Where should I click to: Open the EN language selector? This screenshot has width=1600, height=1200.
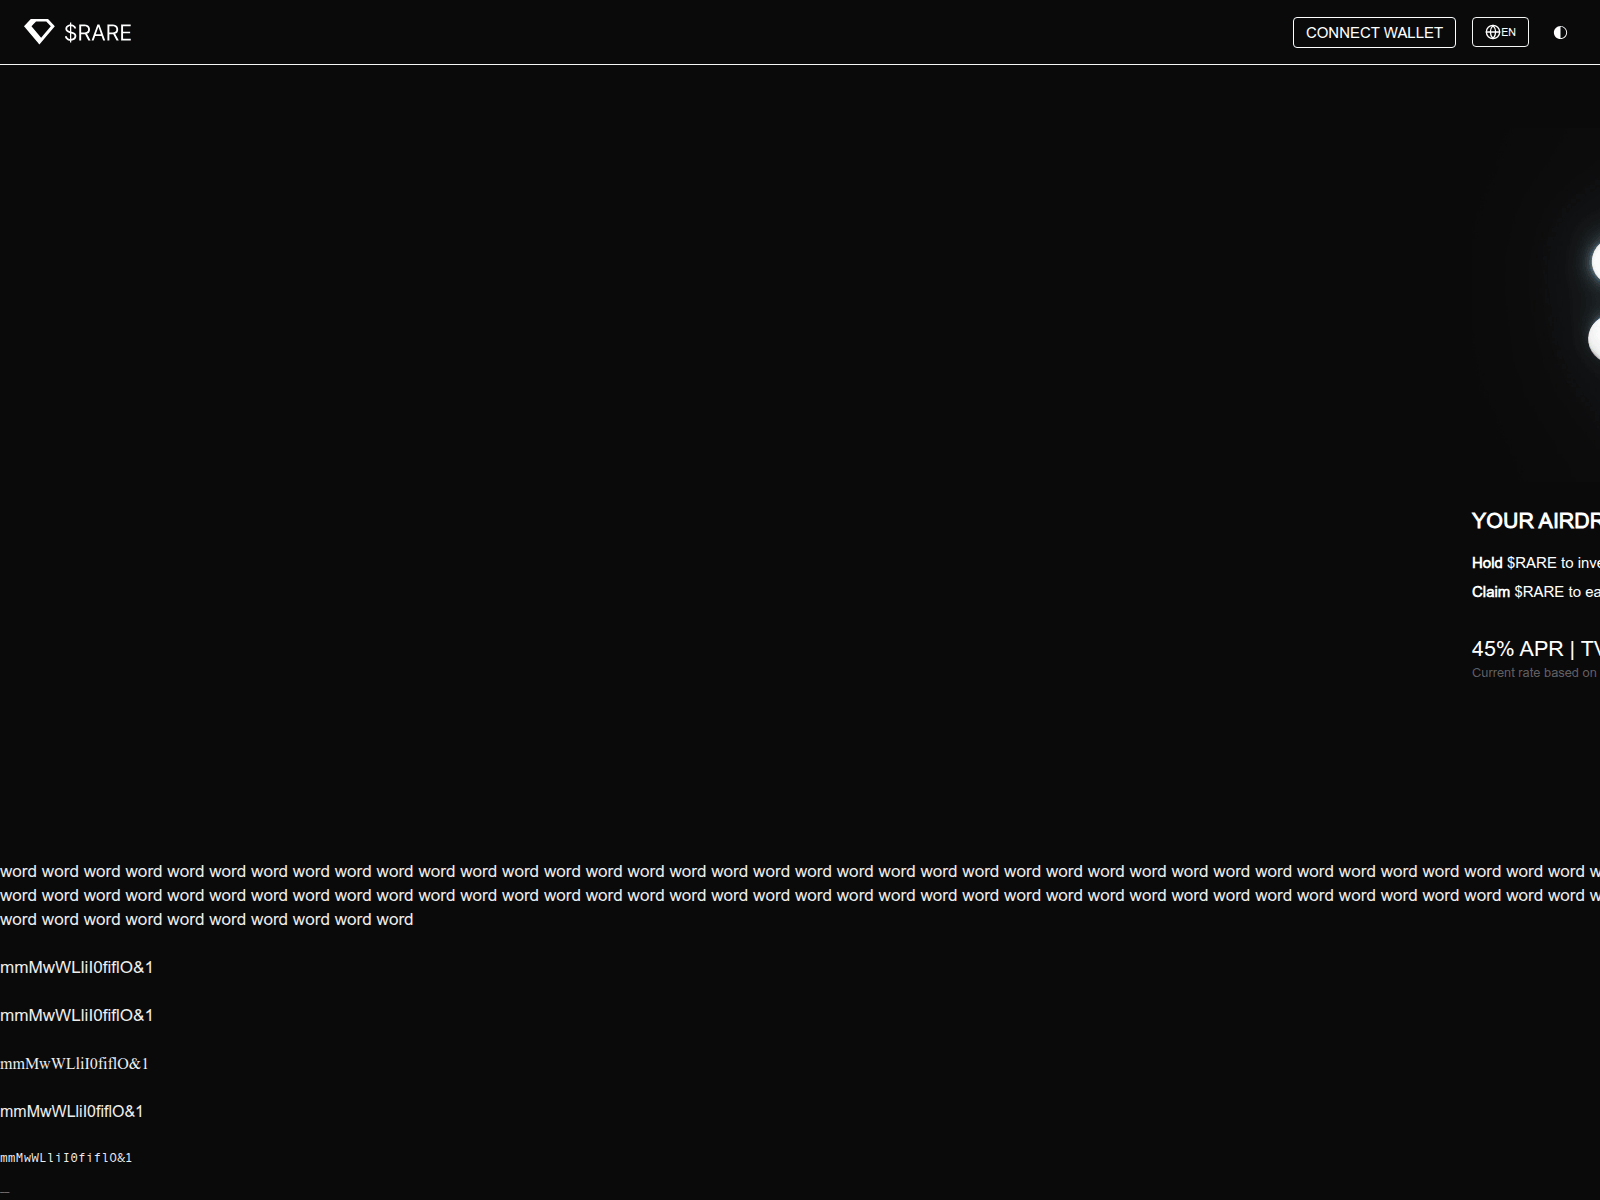click(1500, 32)
